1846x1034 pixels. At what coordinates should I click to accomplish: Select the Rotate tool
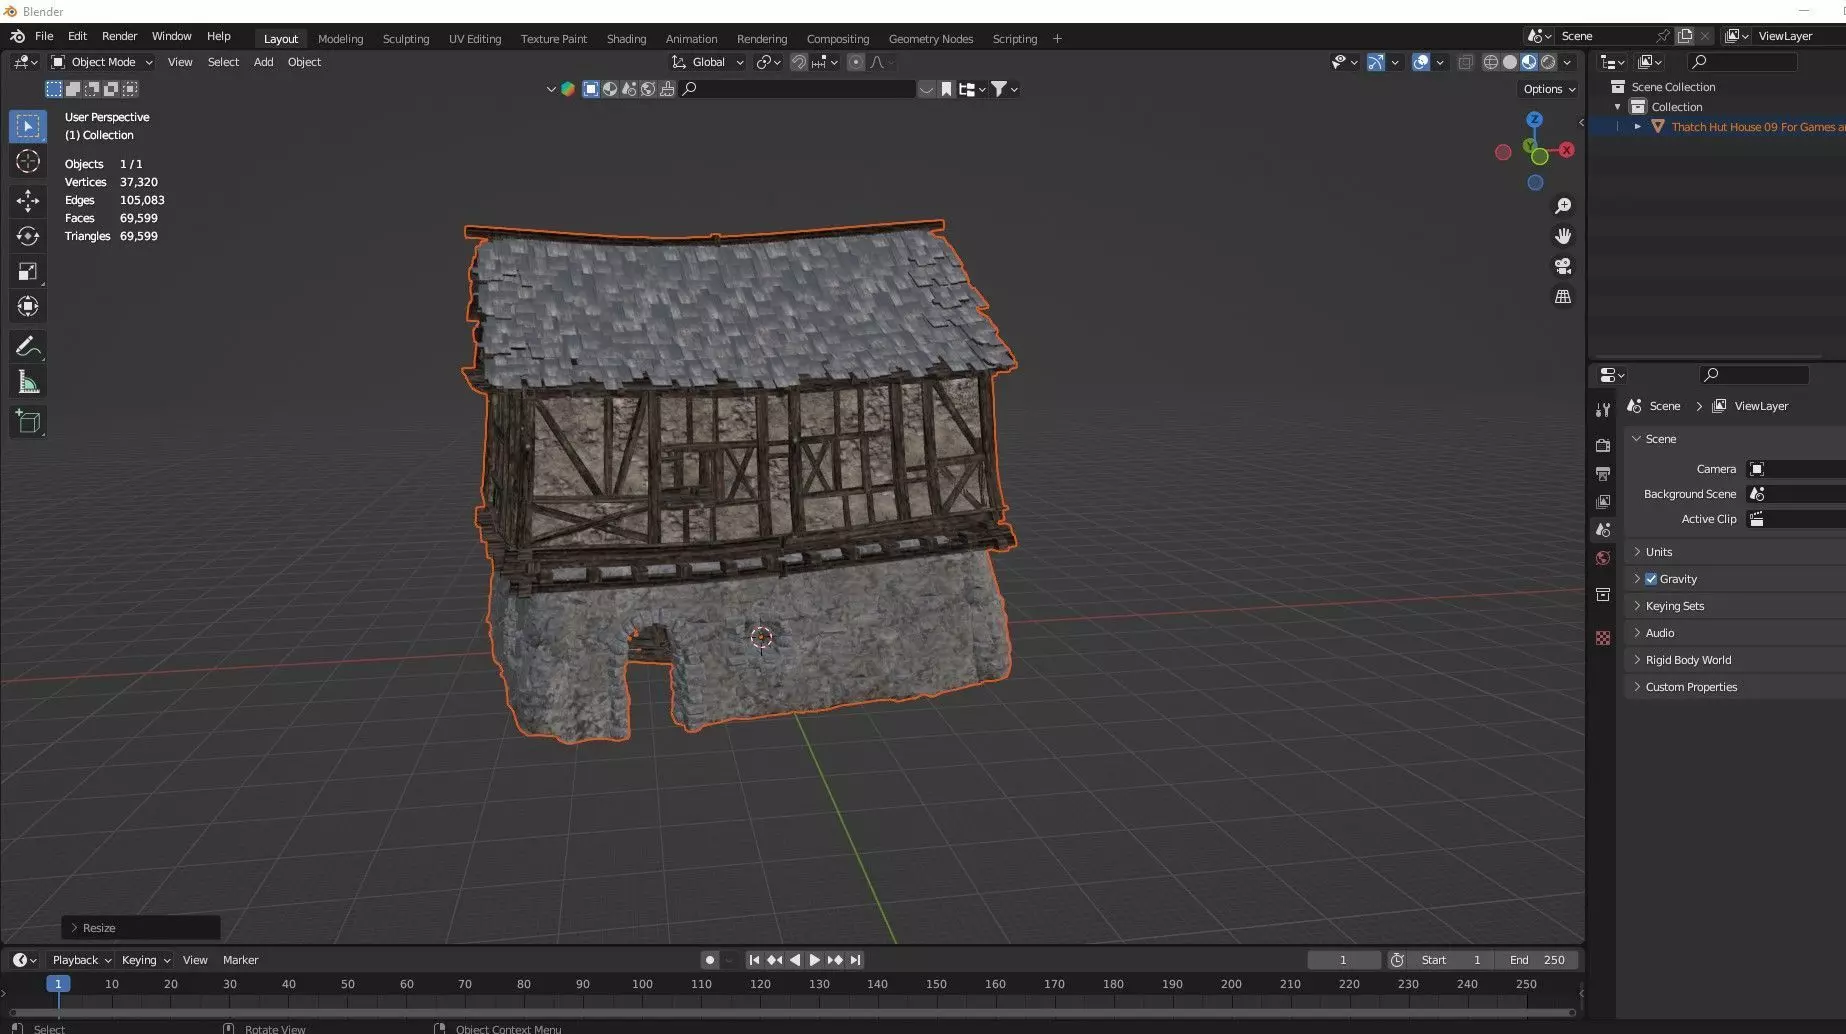(28, 236)
